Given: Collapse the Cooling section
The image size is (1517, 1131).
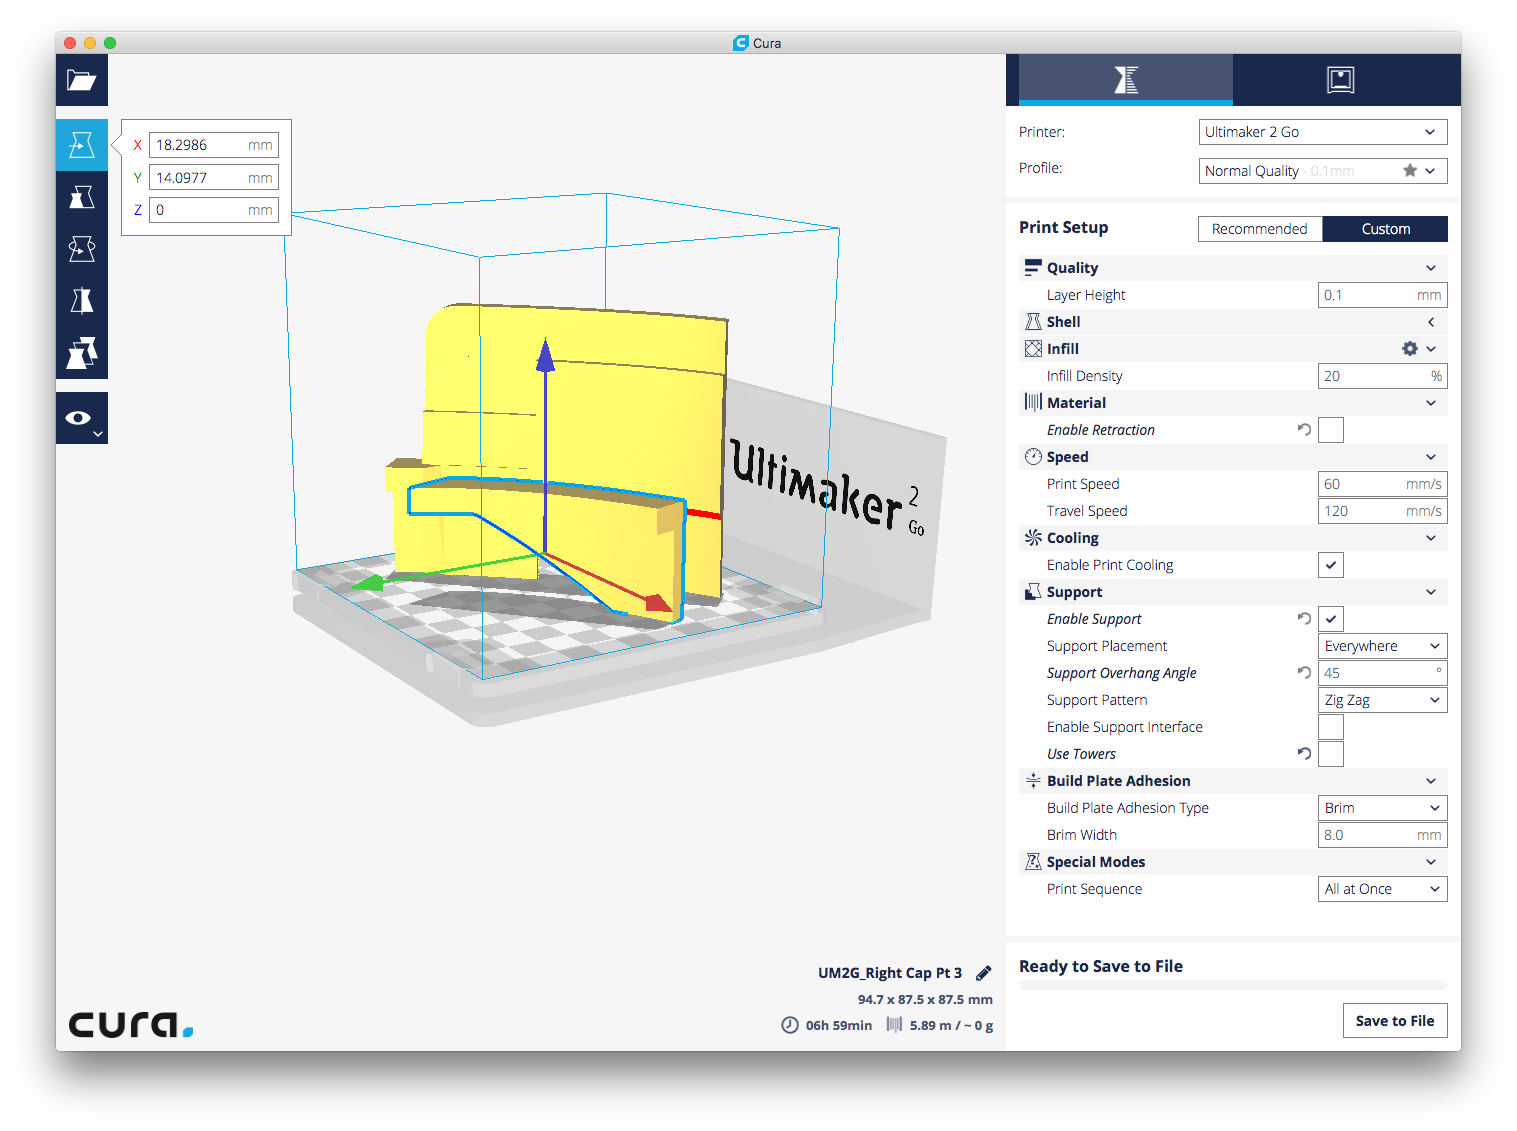Looking at the screenshot, I should coord(1431,538).
